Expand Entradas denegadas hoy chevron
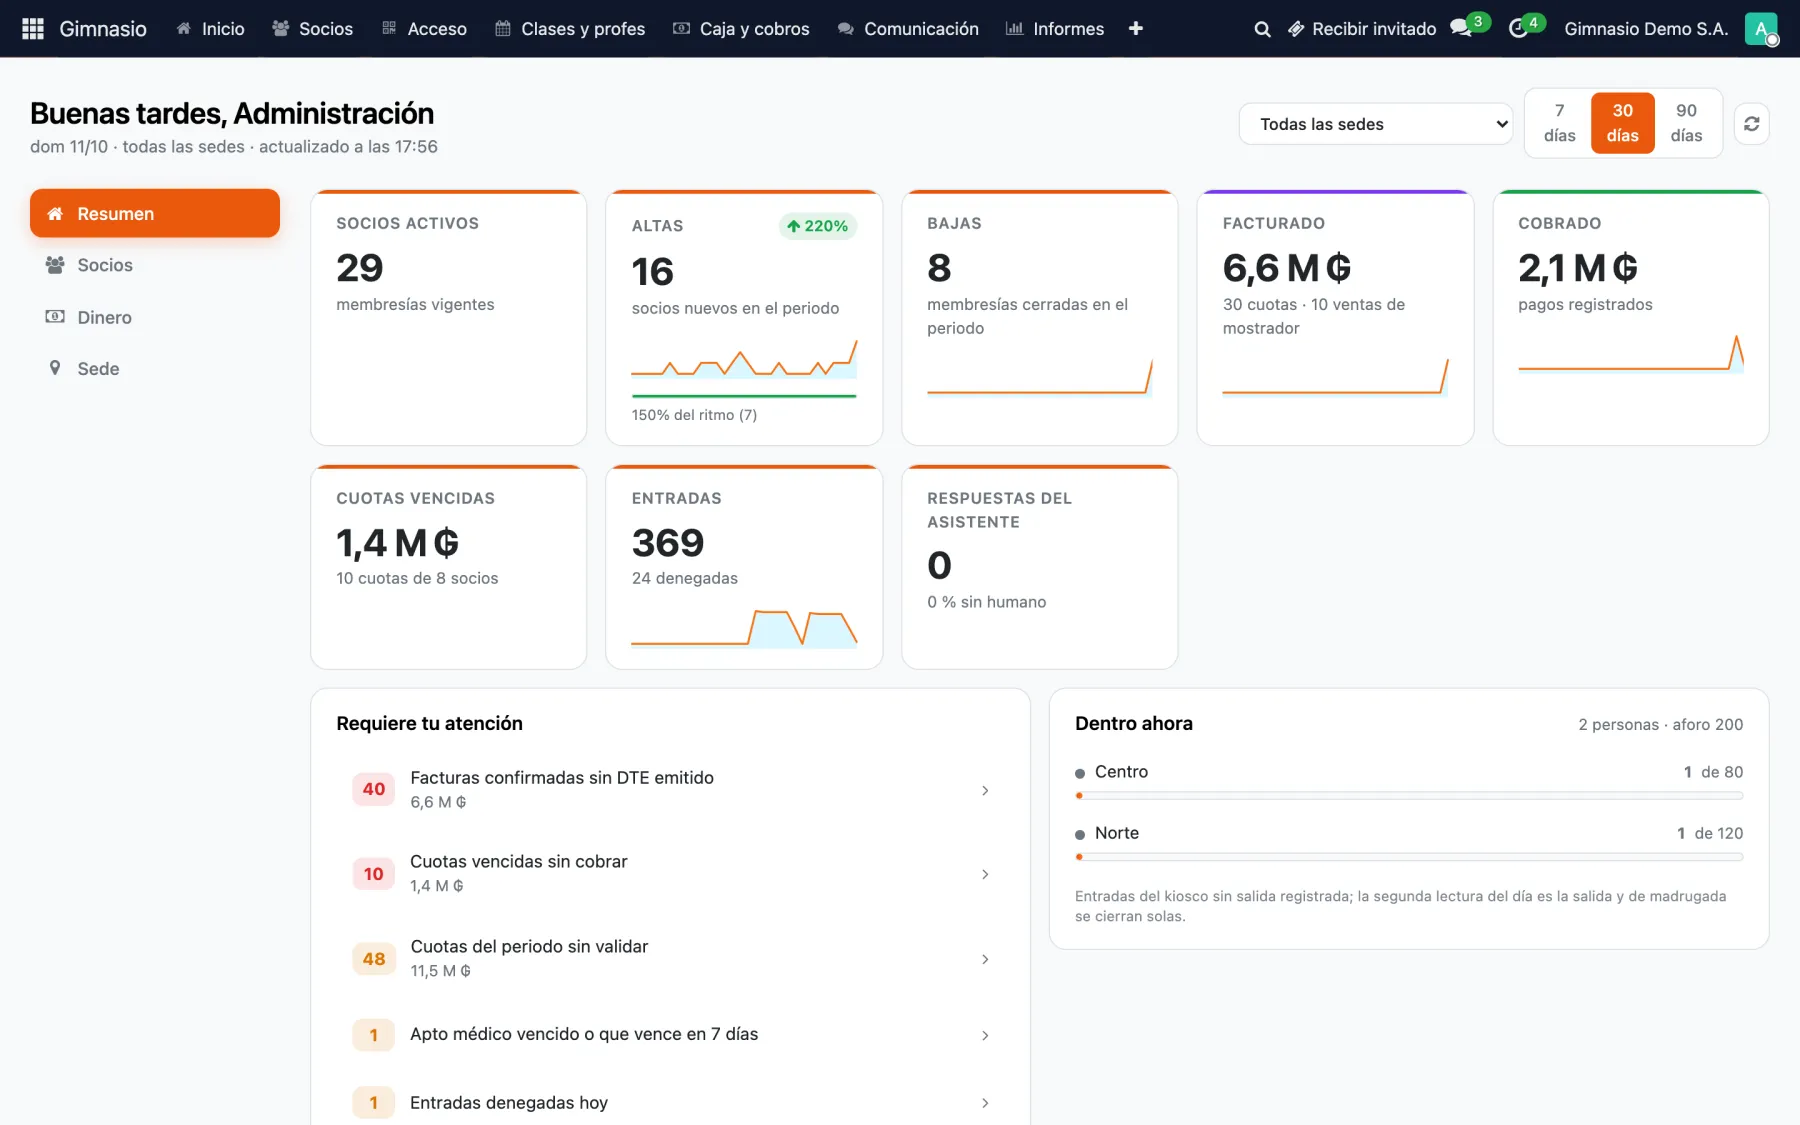1800x1125 pixels. (985, 1103)
